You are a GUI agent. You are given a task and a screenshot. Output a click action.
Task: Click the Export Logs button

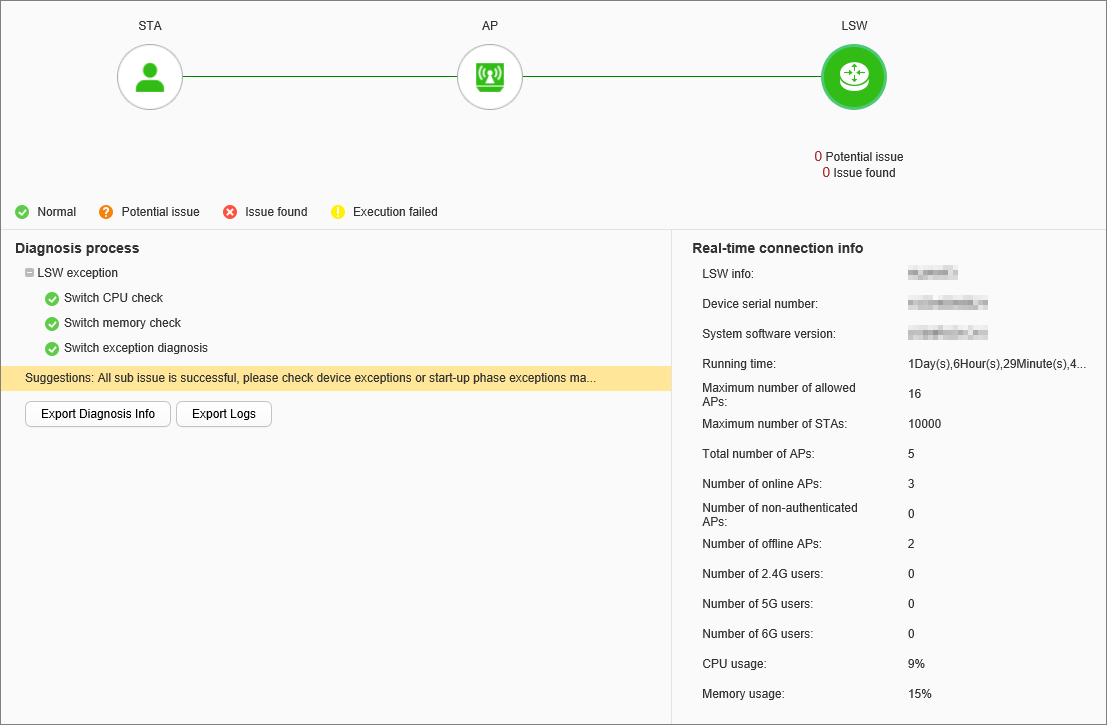click(x=224, y=414)
